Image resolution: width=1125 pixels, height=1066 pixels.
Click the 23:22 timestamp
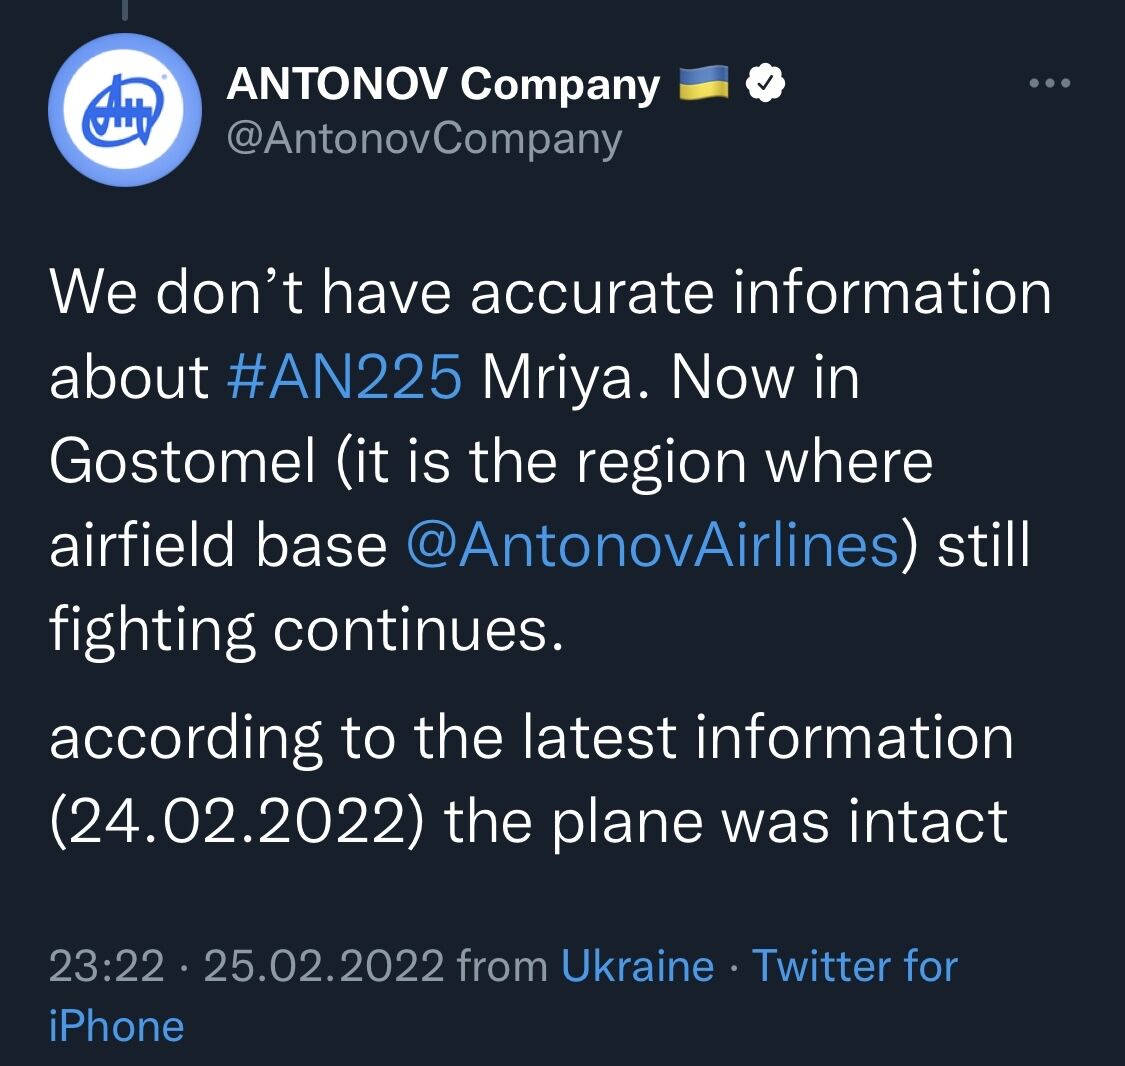(x=106, y=966)
